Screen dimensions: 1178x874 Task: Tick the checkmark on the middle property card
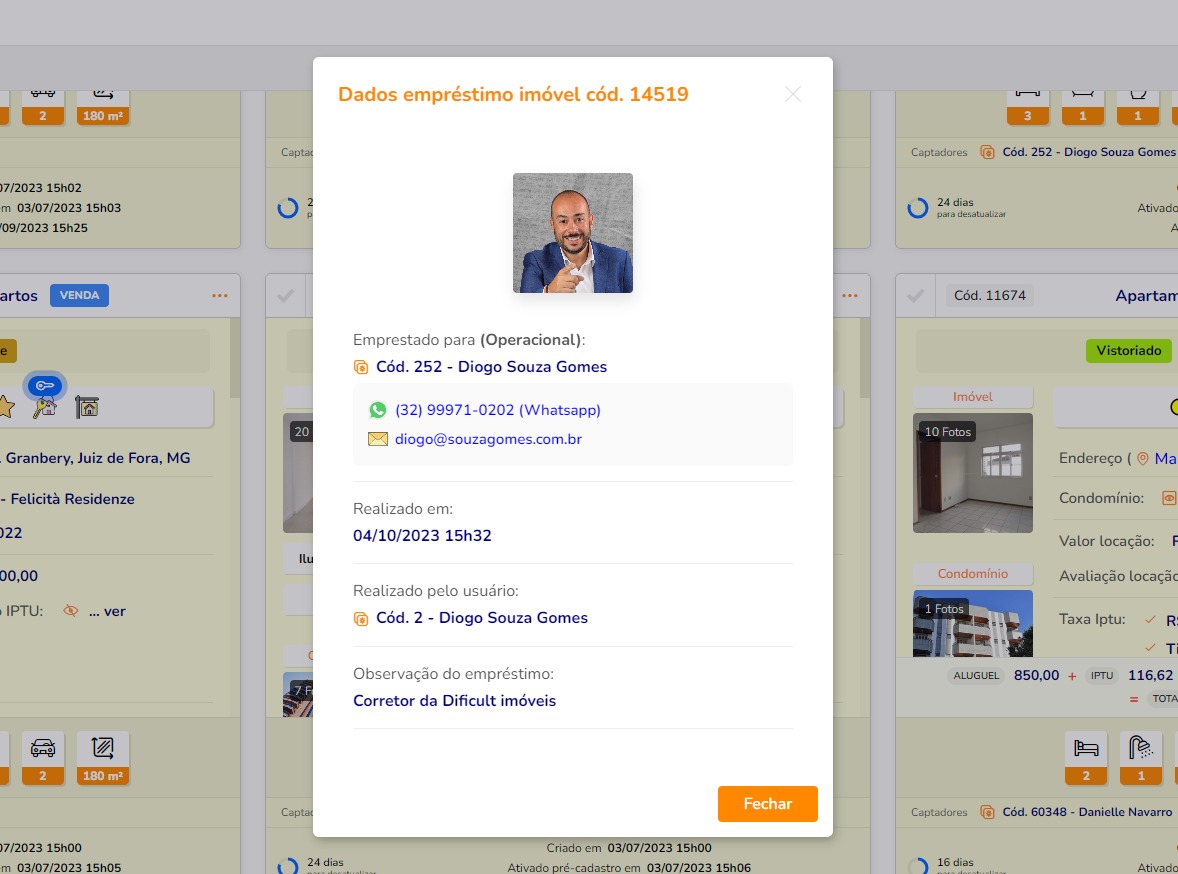point(285,296)
